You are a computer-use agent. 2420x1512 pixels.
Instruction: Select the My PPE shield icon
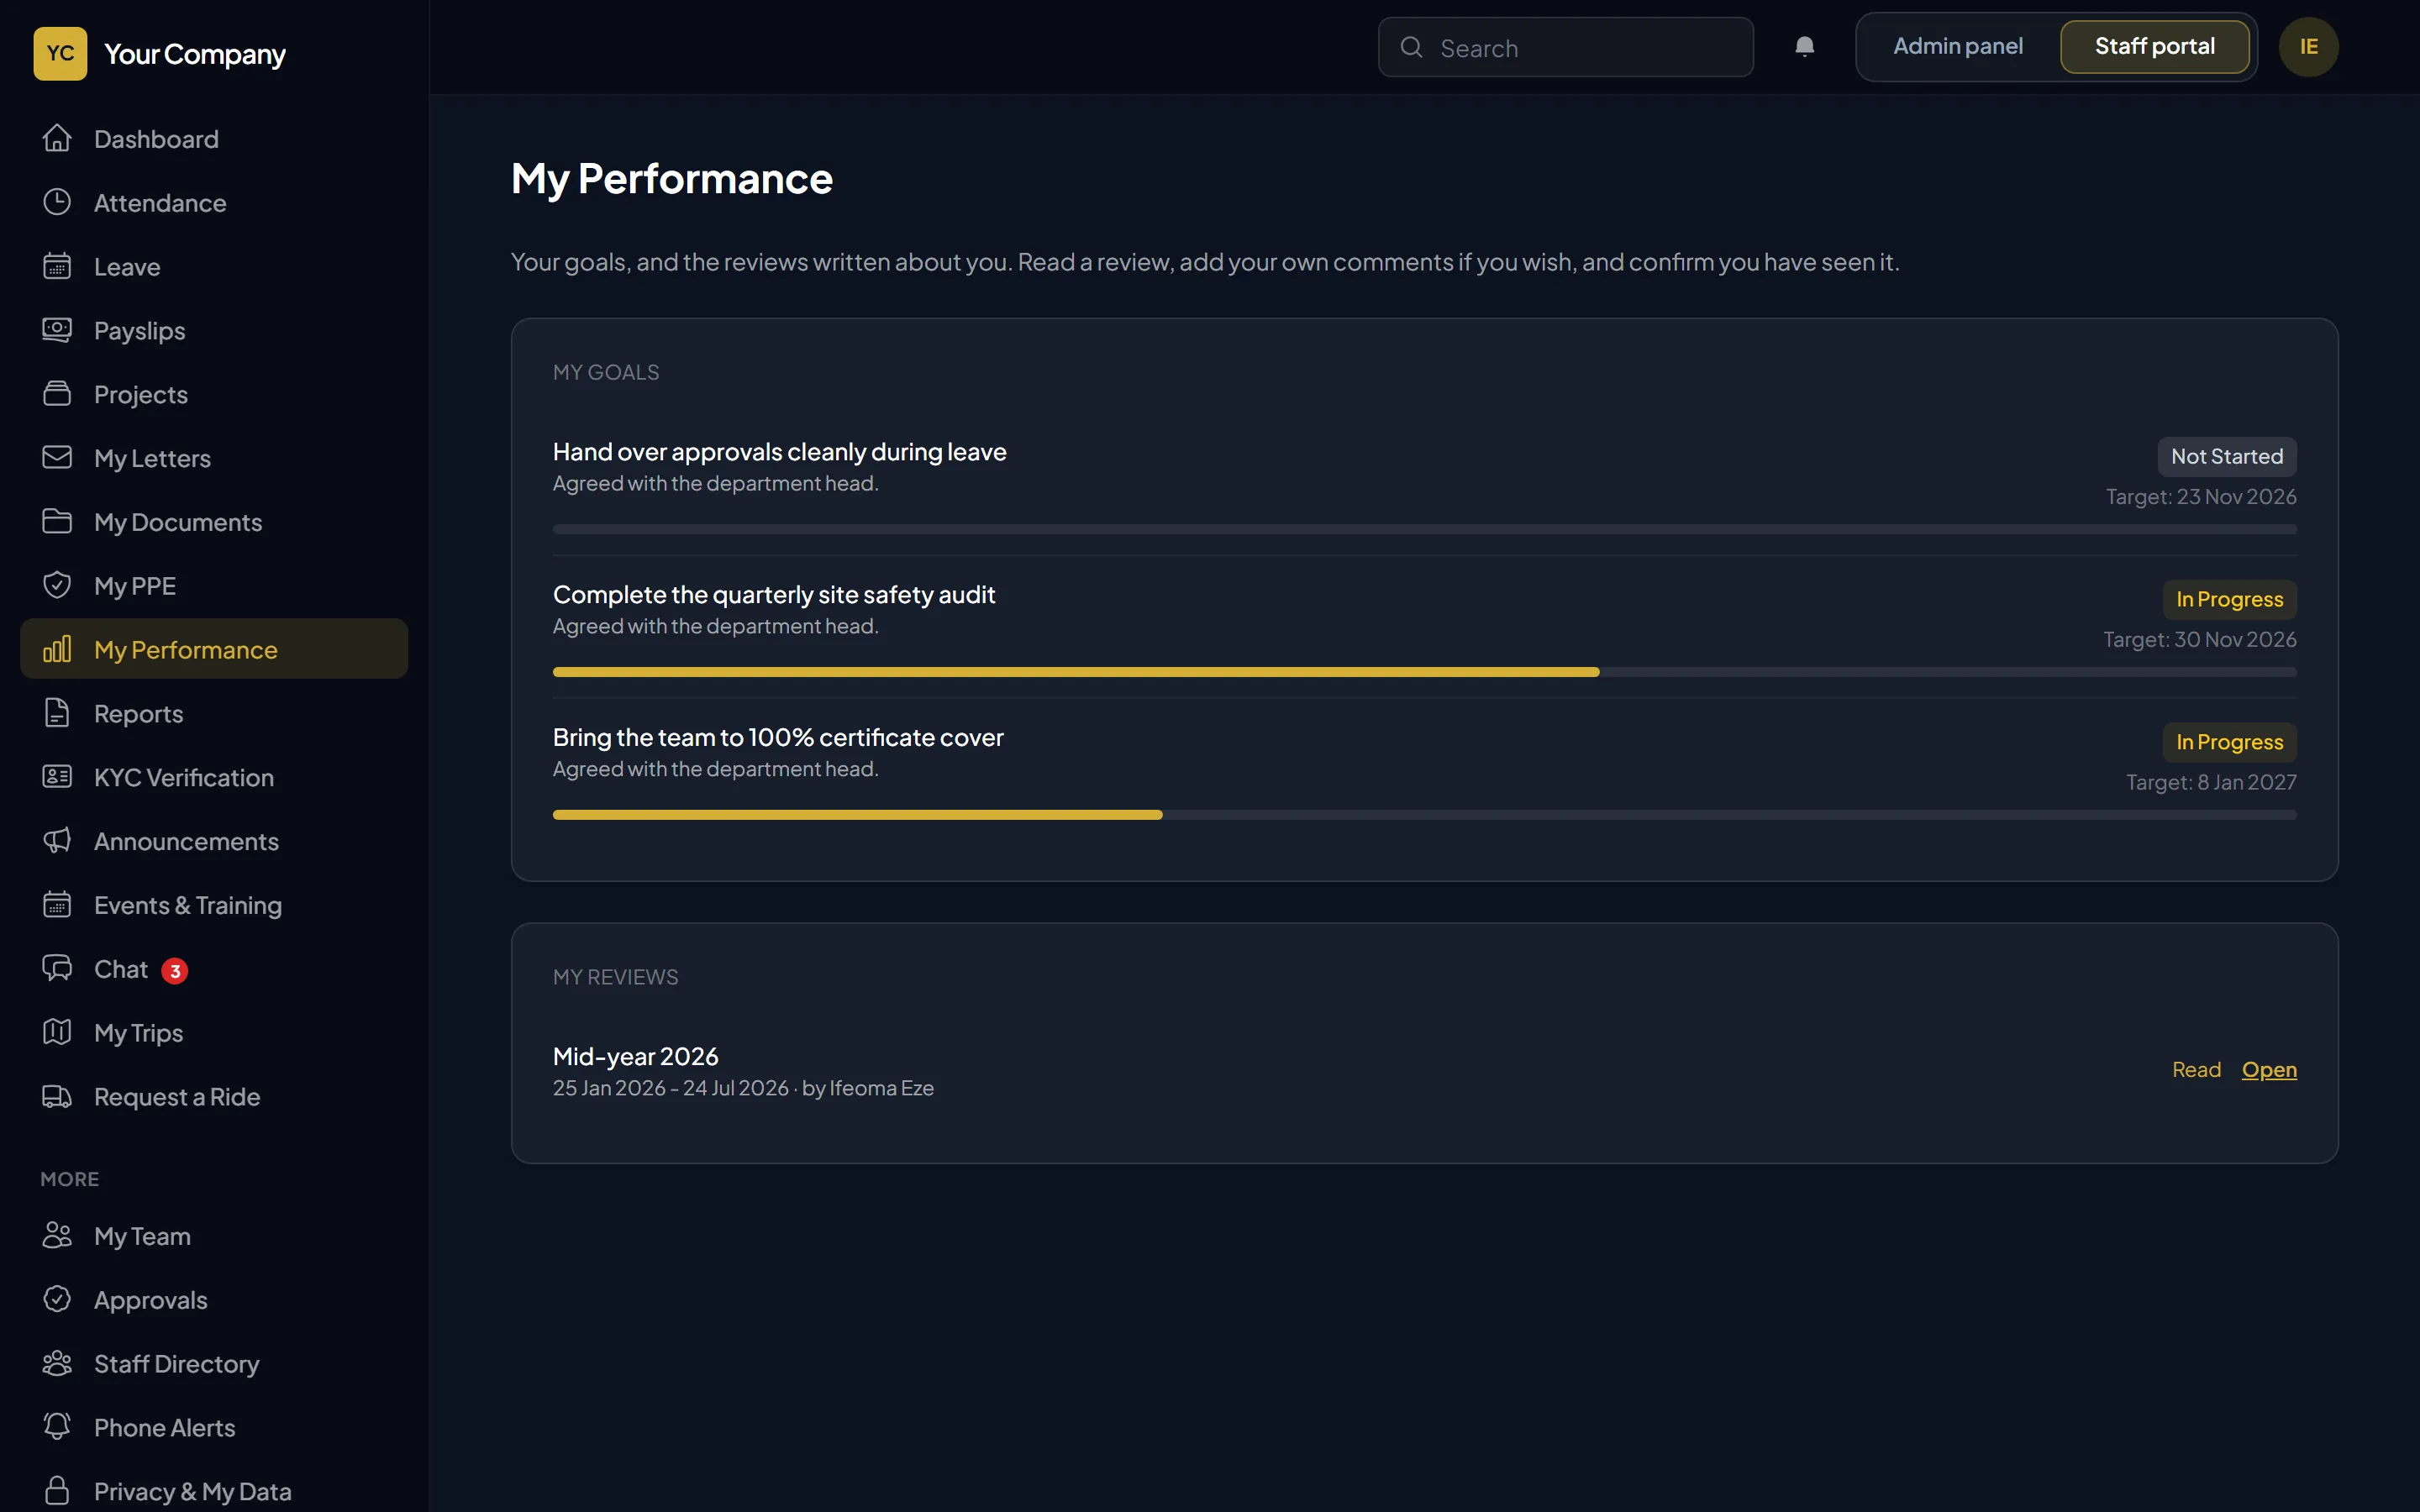[57, 586]
